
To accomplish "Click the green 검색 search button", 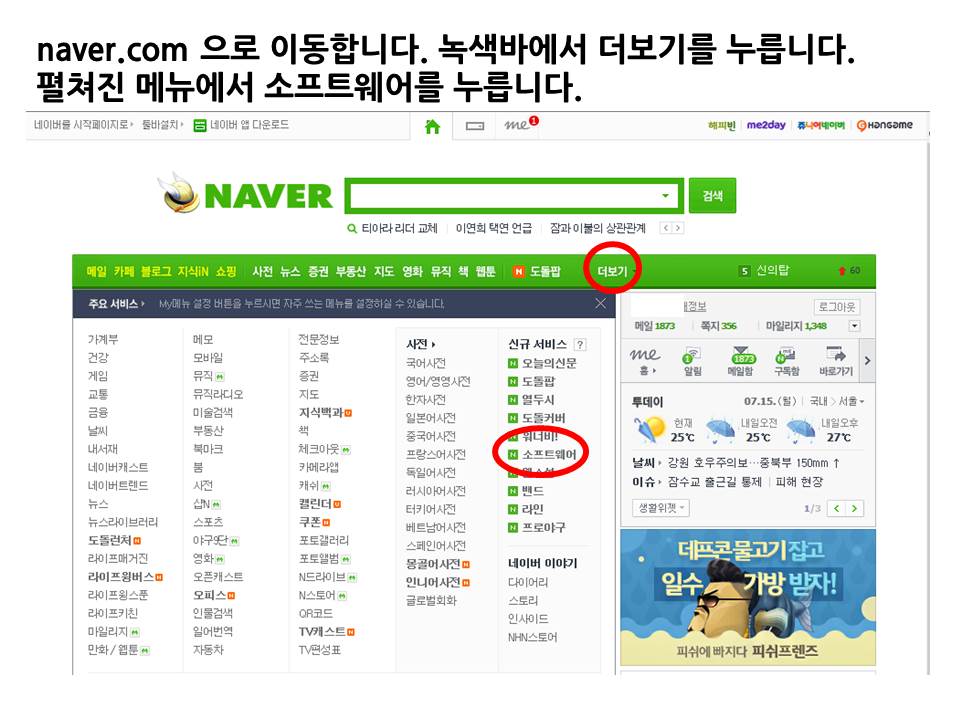I will point(712,196).
